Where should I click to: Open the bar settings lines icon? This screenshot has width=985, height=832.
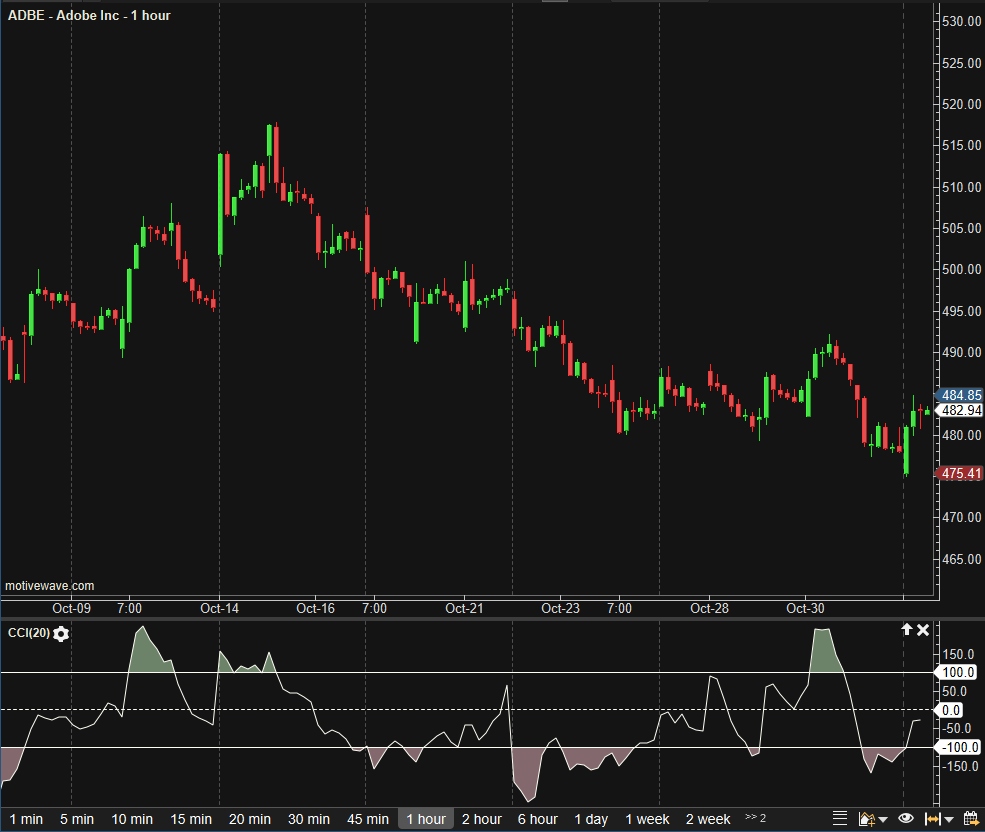(x=840, y=819)
